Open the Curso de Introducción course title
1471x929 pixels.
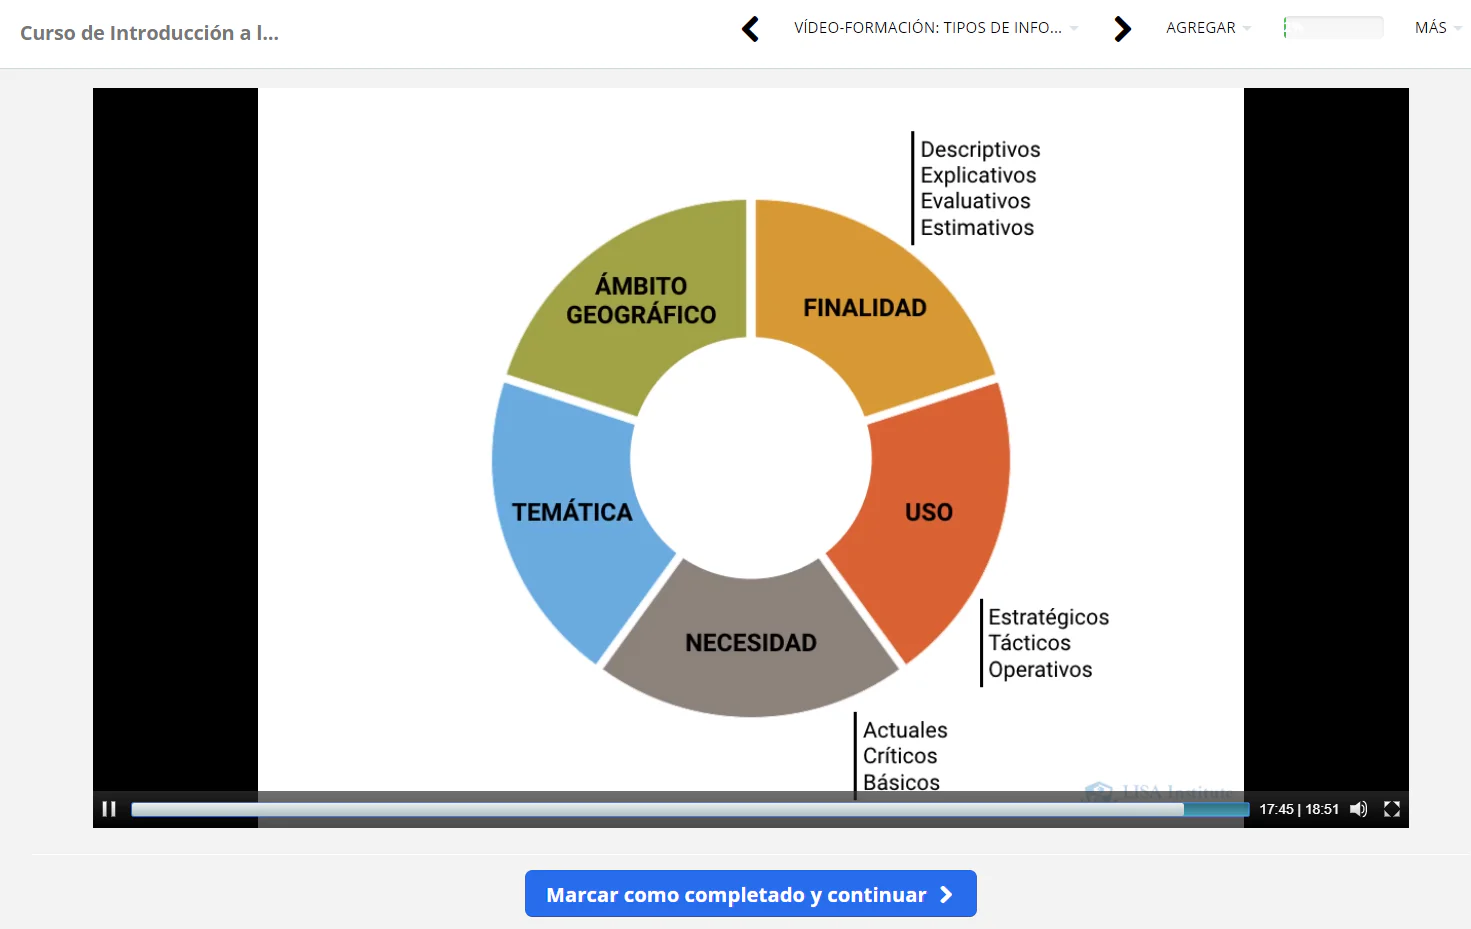point(149,33)
